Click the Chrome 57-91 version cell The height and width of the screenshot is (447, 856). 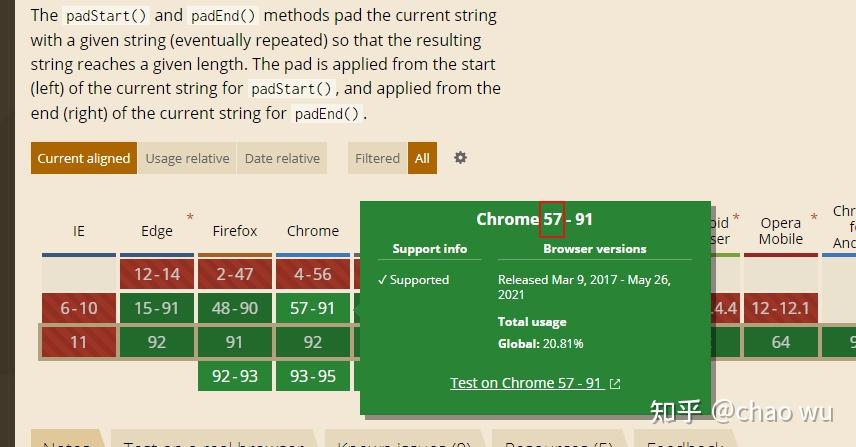click(x=313, y=308)
